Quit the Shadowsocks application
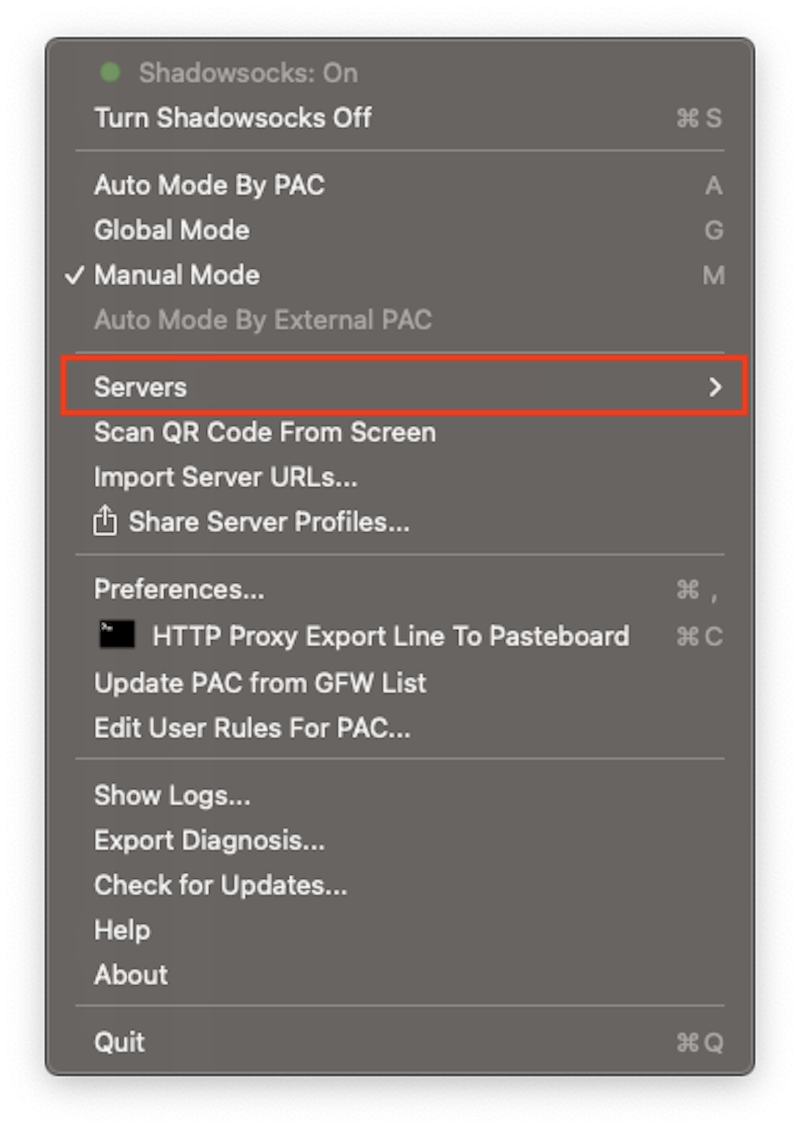This screenshot has width=800, height=1129. pos(119,1042)
